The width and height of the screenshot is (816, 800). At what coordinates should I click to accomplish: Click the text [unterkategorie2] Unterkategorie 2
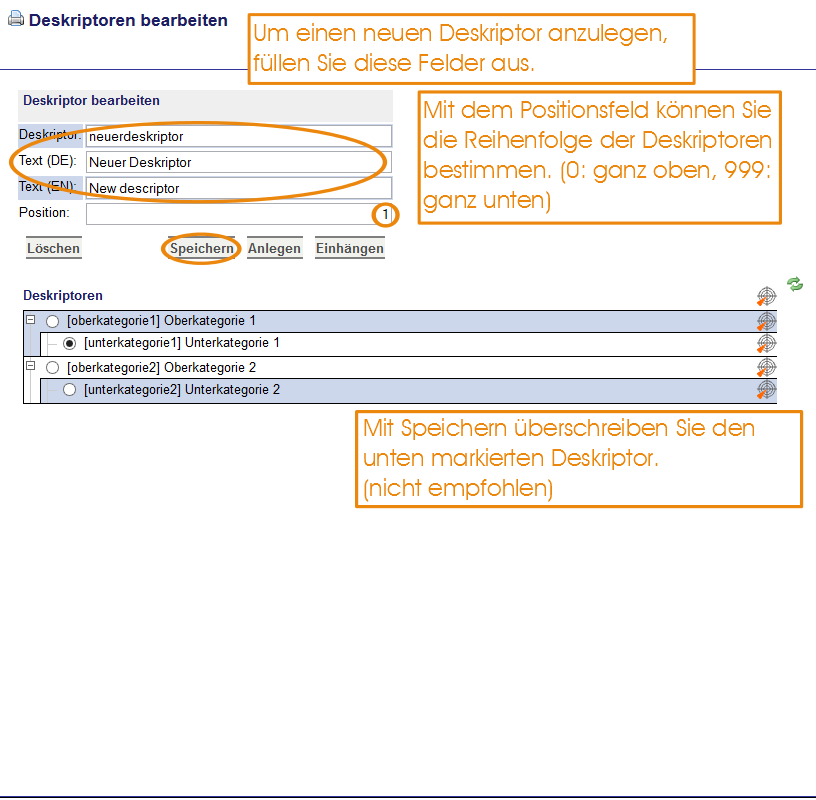(x=182, y=390)
